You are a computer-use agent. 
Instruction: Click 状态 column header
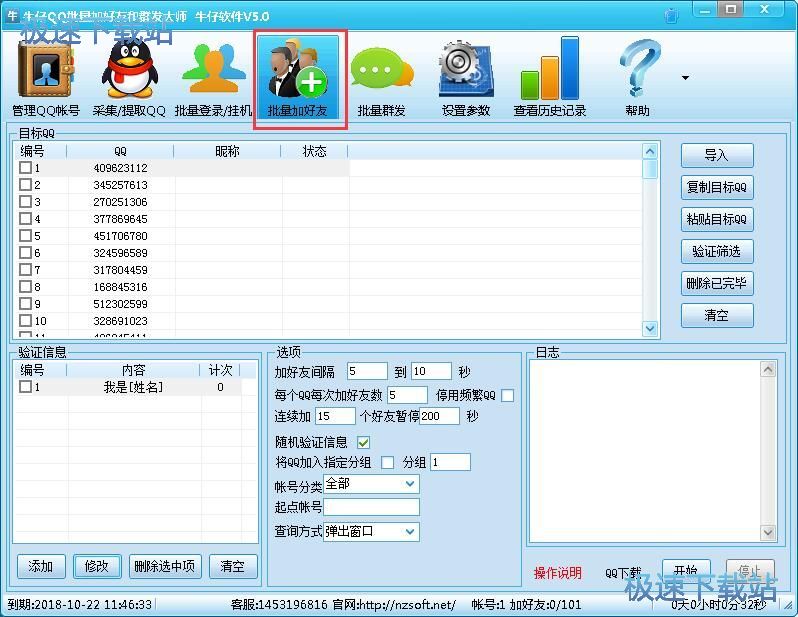315,151
